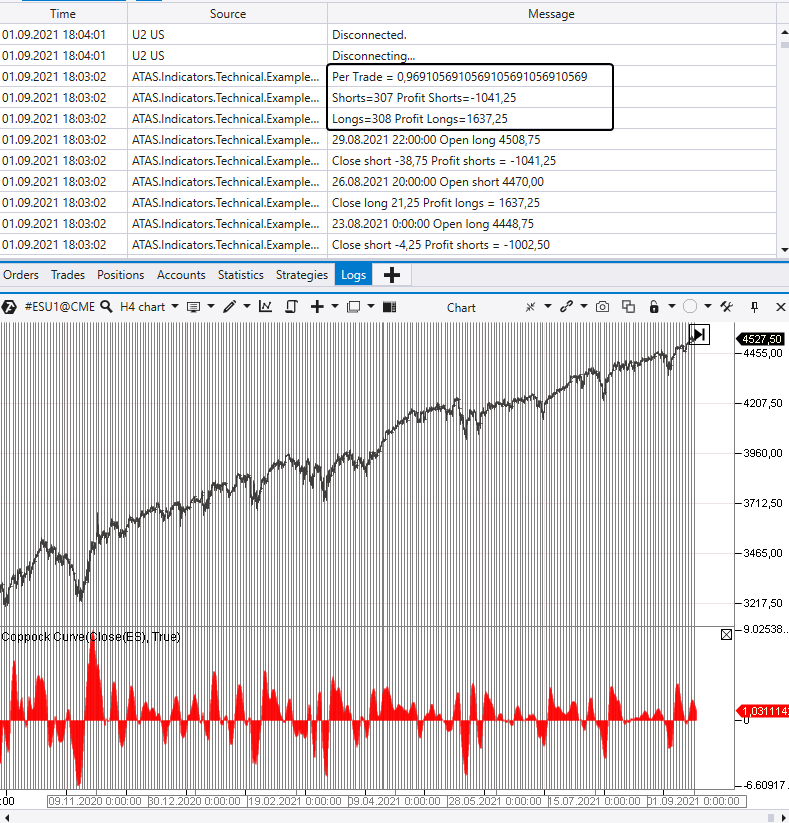Open chart settings tools icon
789x823 pixels.
coord(727,307)
